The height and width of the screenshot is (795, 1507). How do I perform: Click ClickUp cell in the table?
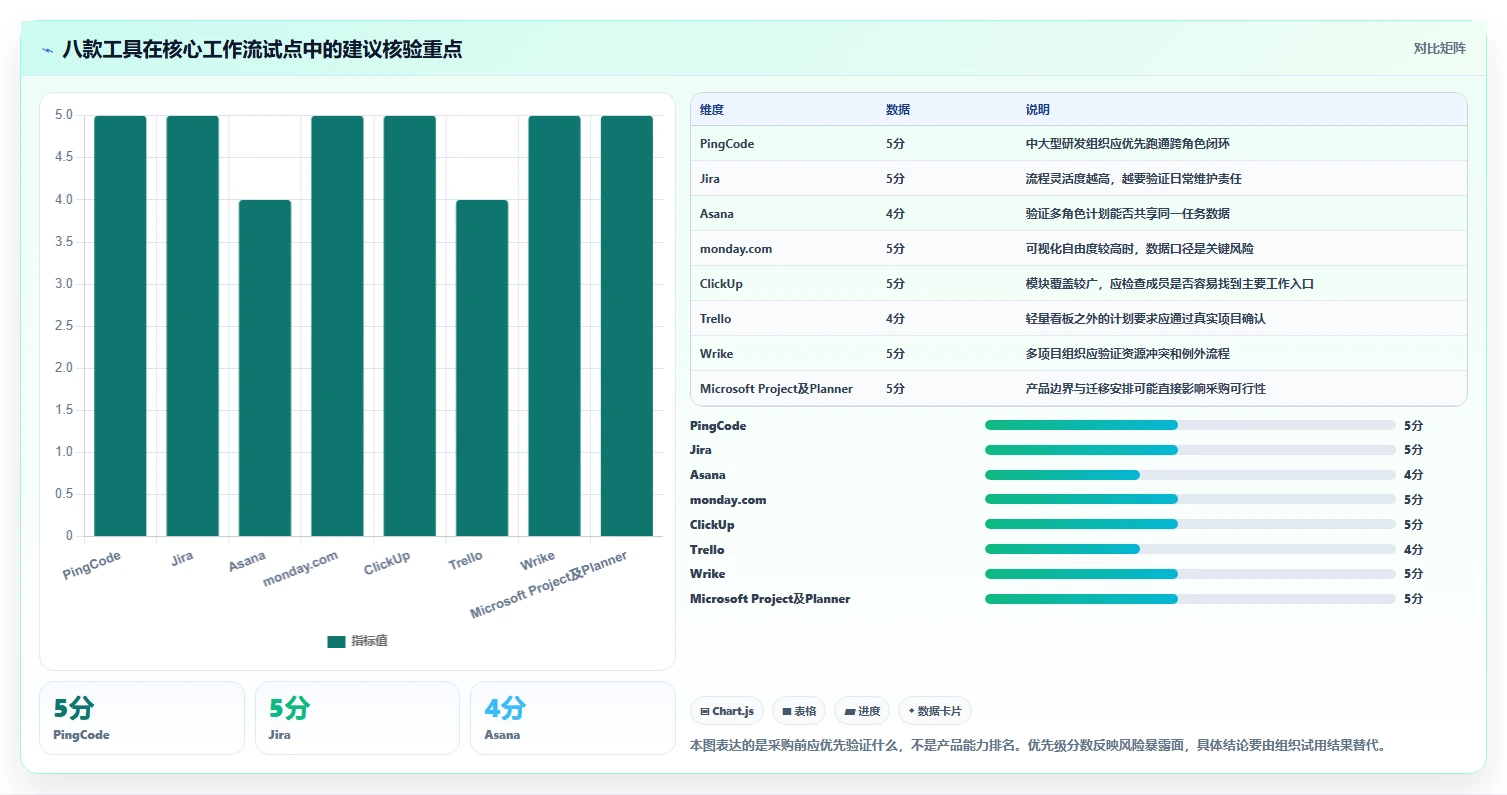721,284
